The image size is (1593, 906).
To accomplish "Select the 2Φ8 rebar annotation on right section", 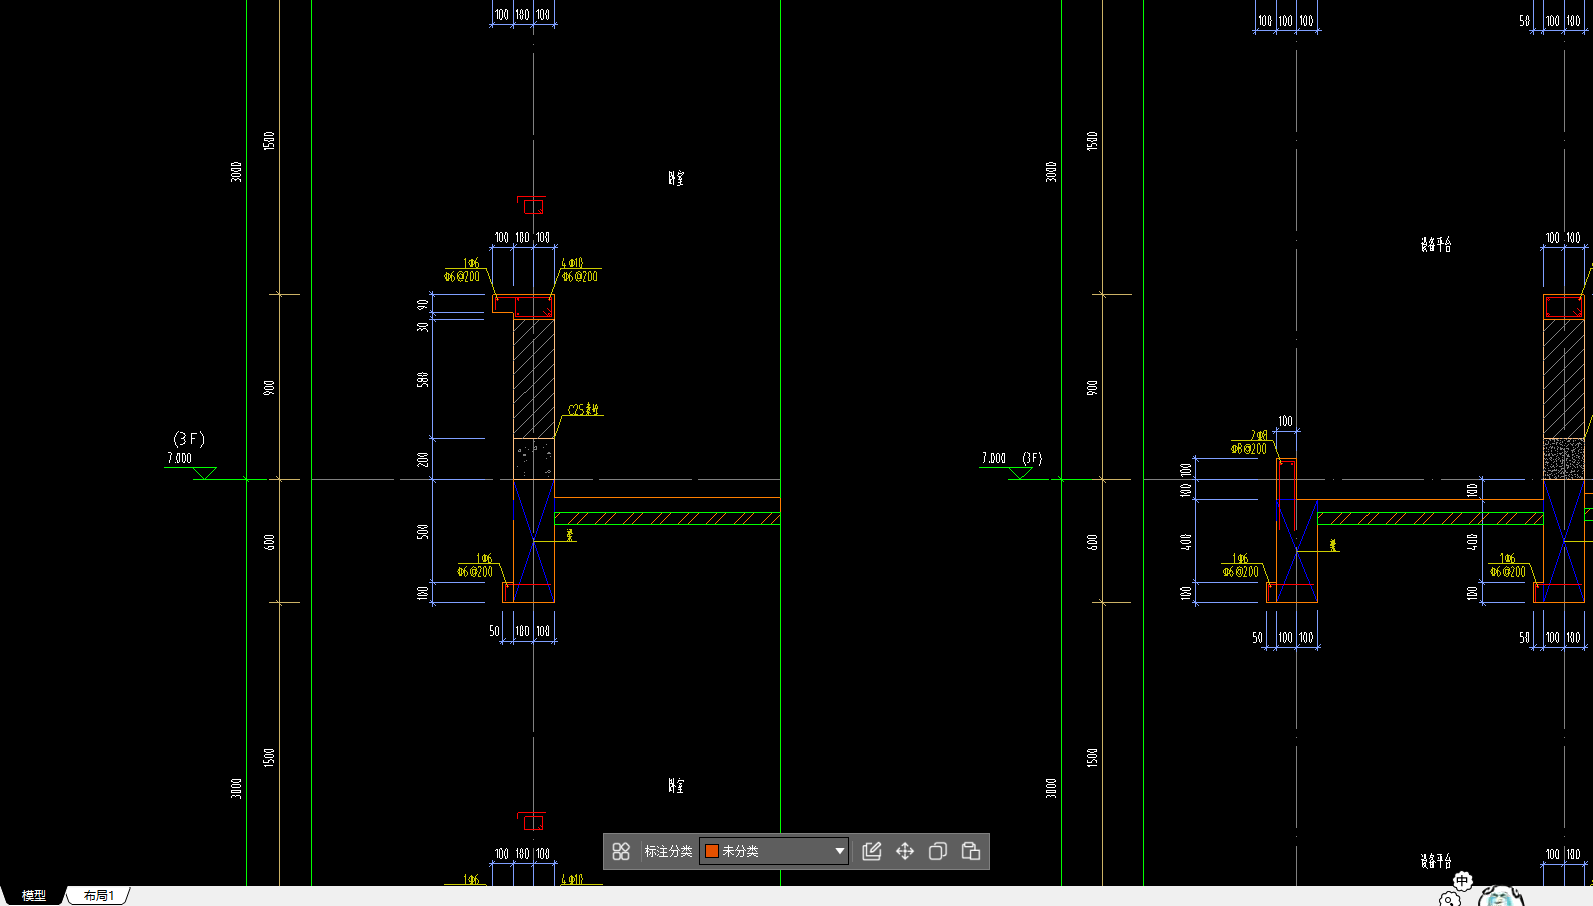I will coord(1260,436).
